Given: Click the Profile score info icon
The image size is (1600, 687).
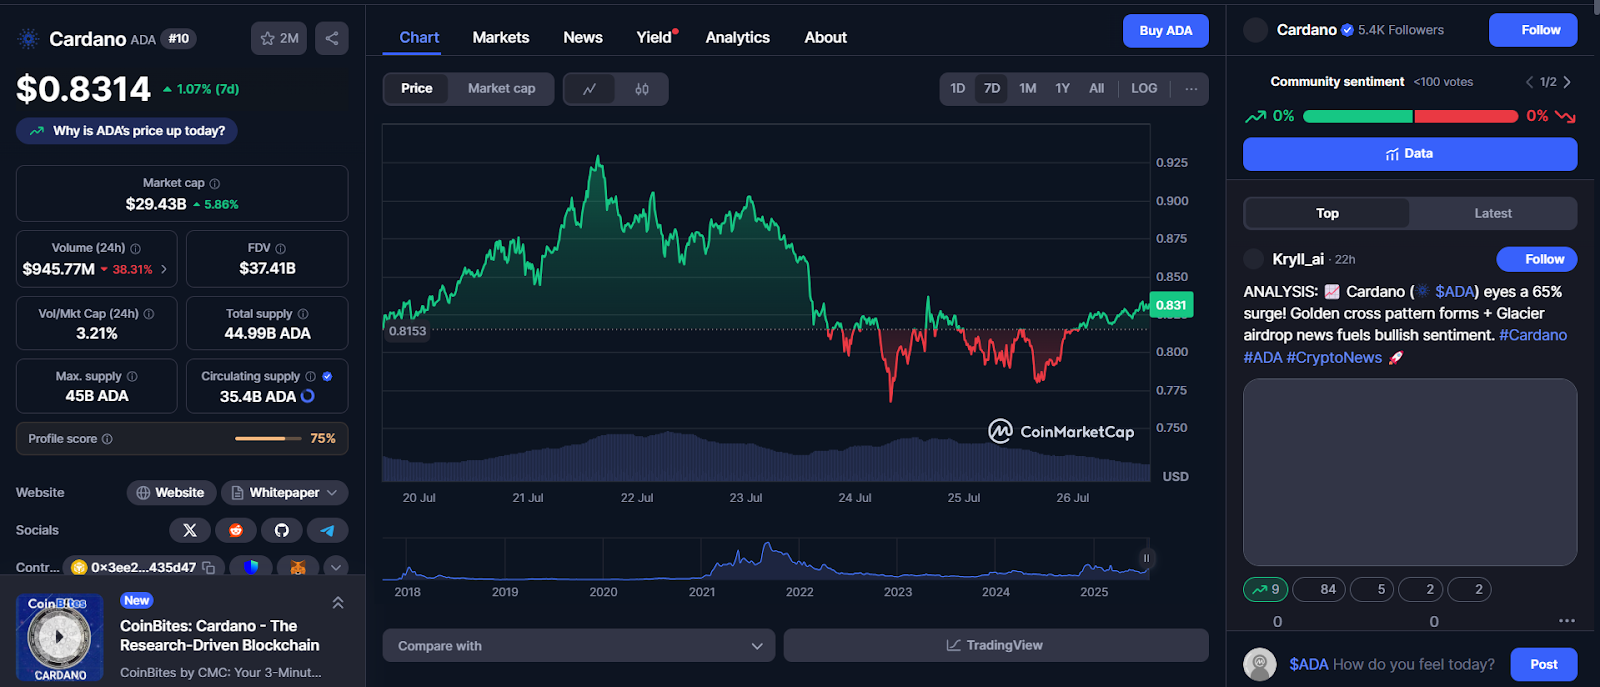Looking at the screenshot, I should pos(107,439).
